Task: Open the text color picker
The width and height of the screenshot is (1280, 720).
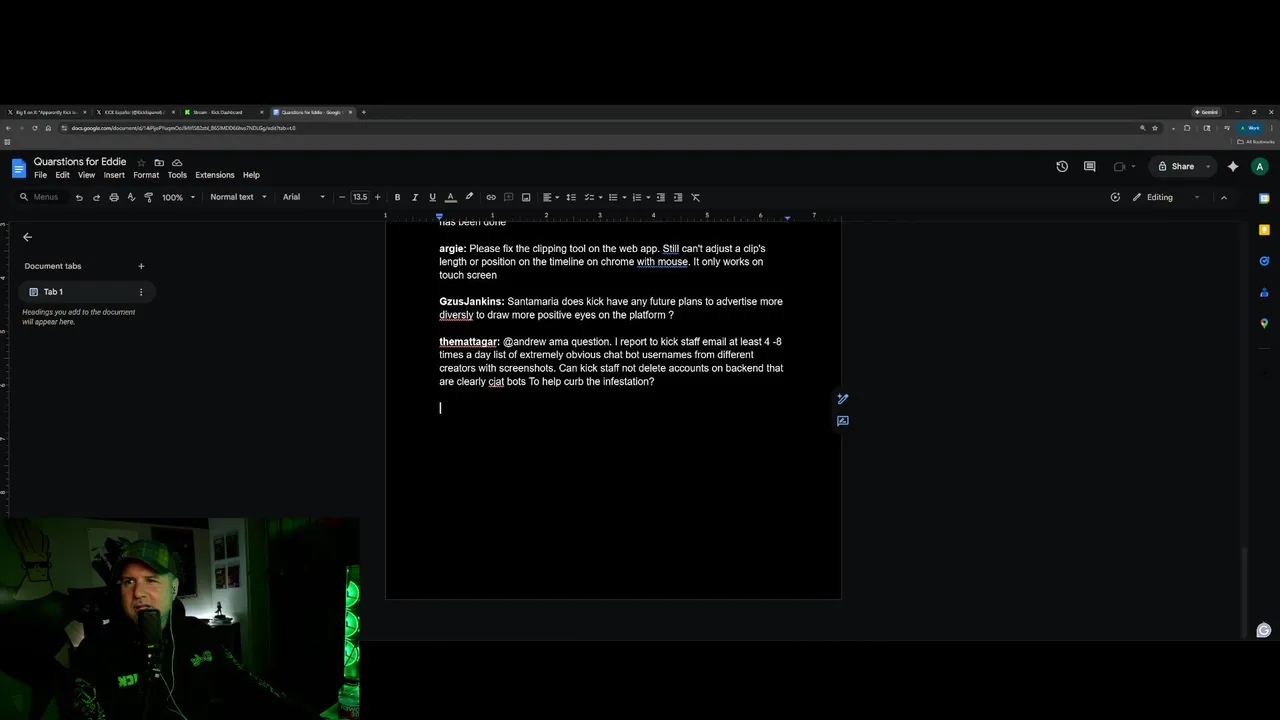Action: [x=450, y=197]
